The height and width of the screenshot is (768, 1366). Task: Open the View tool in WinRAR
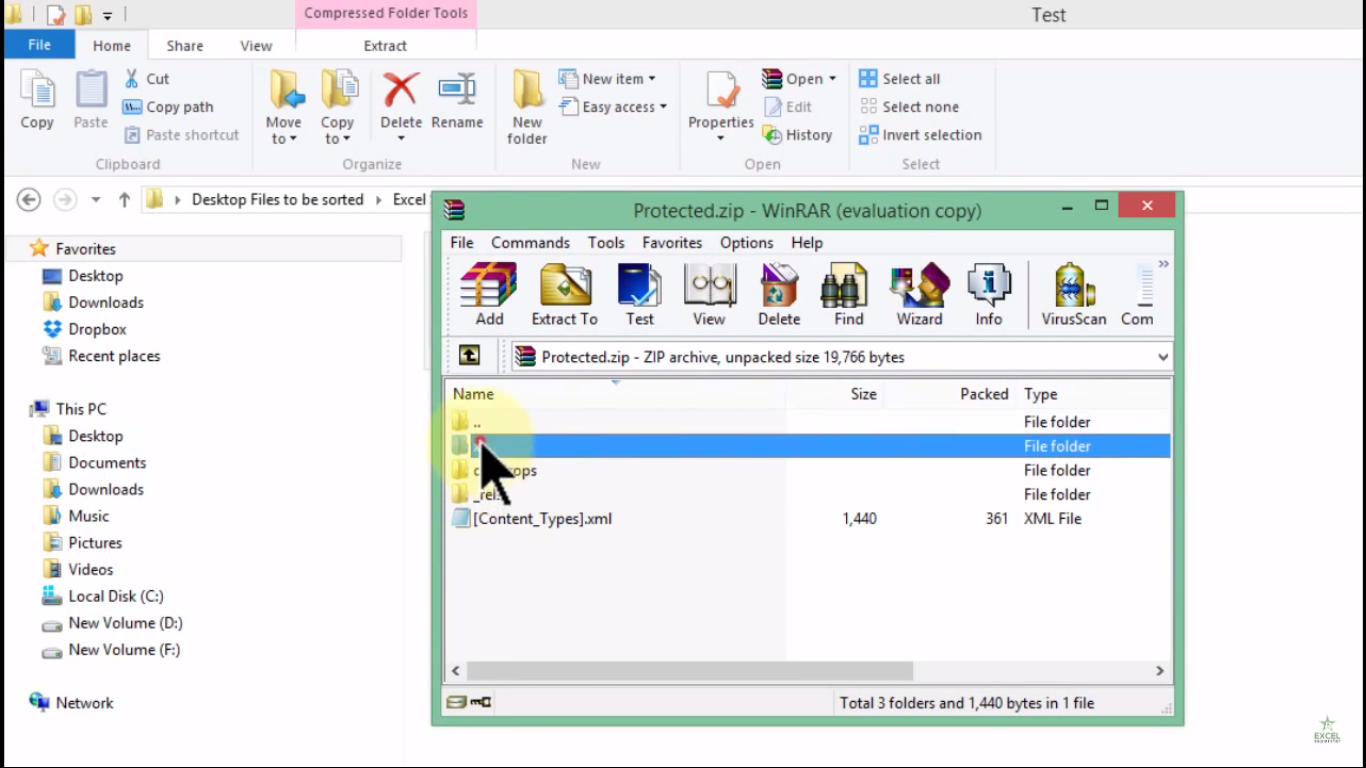(709, 295)
